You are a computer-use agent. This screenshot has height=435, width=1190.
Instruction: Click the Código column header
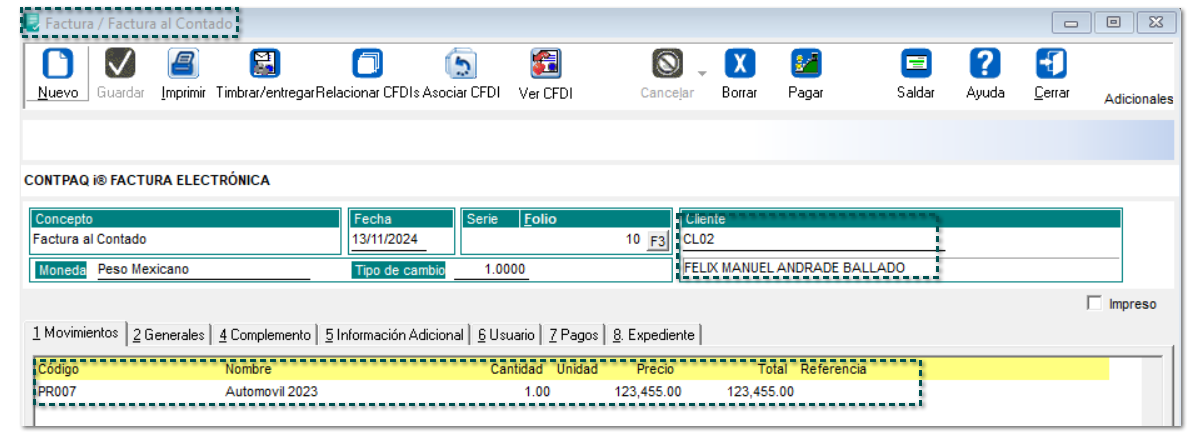tap(58, 370)
